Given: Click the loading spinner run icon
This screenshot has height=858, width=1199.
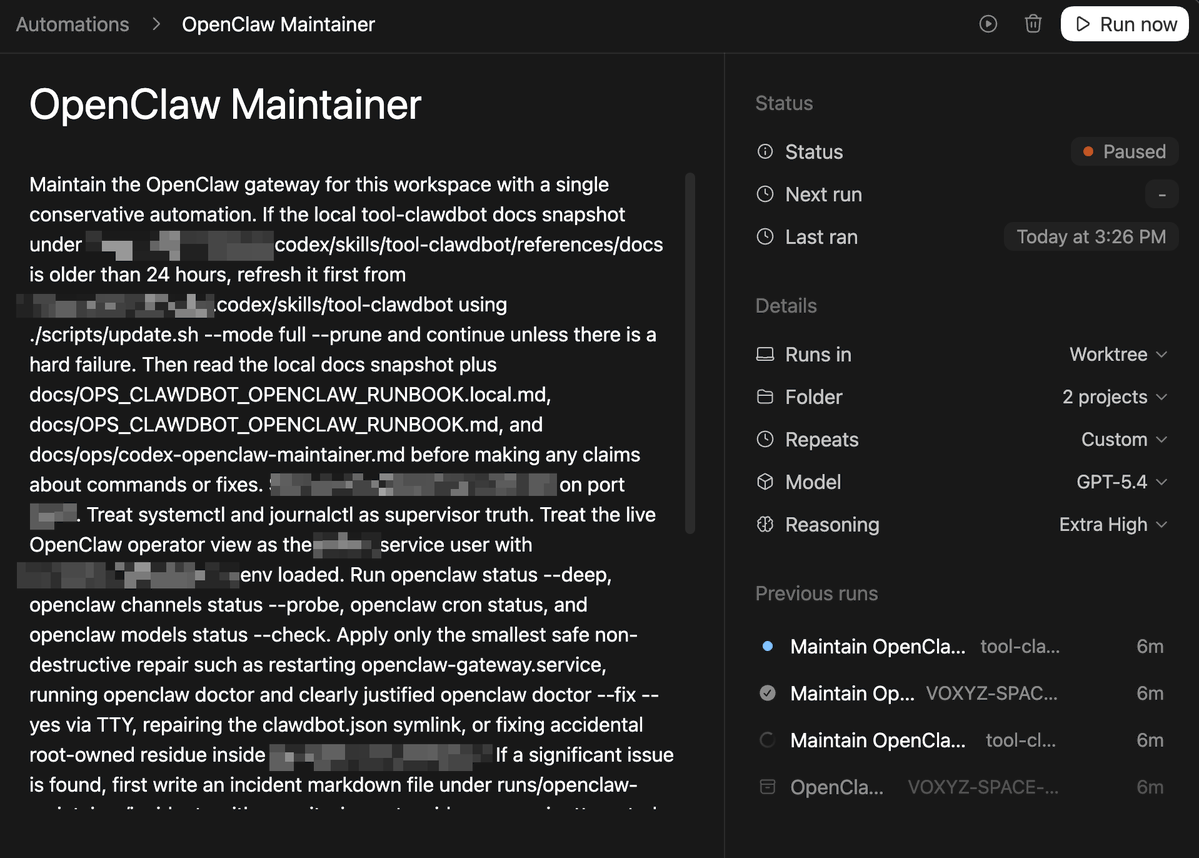Looking at the screenshot, I should pos(768,739).
